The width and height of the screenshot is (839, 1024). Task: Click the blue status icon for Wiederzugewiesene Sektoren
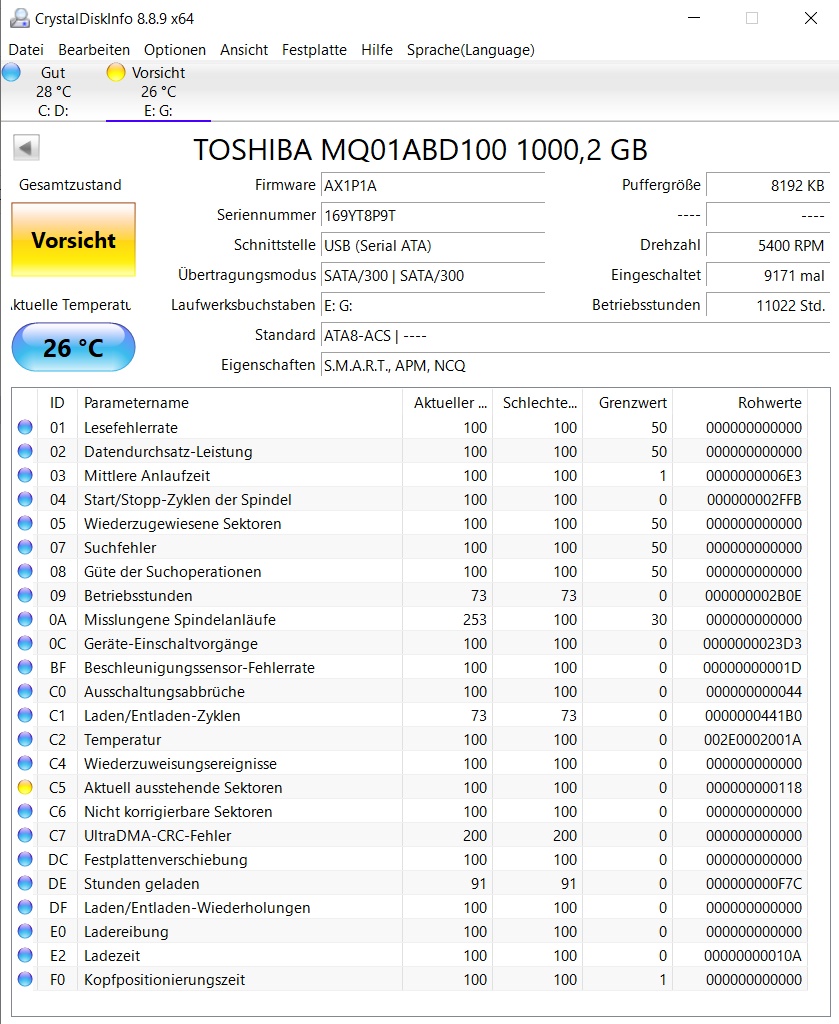(x=25, y=524)
